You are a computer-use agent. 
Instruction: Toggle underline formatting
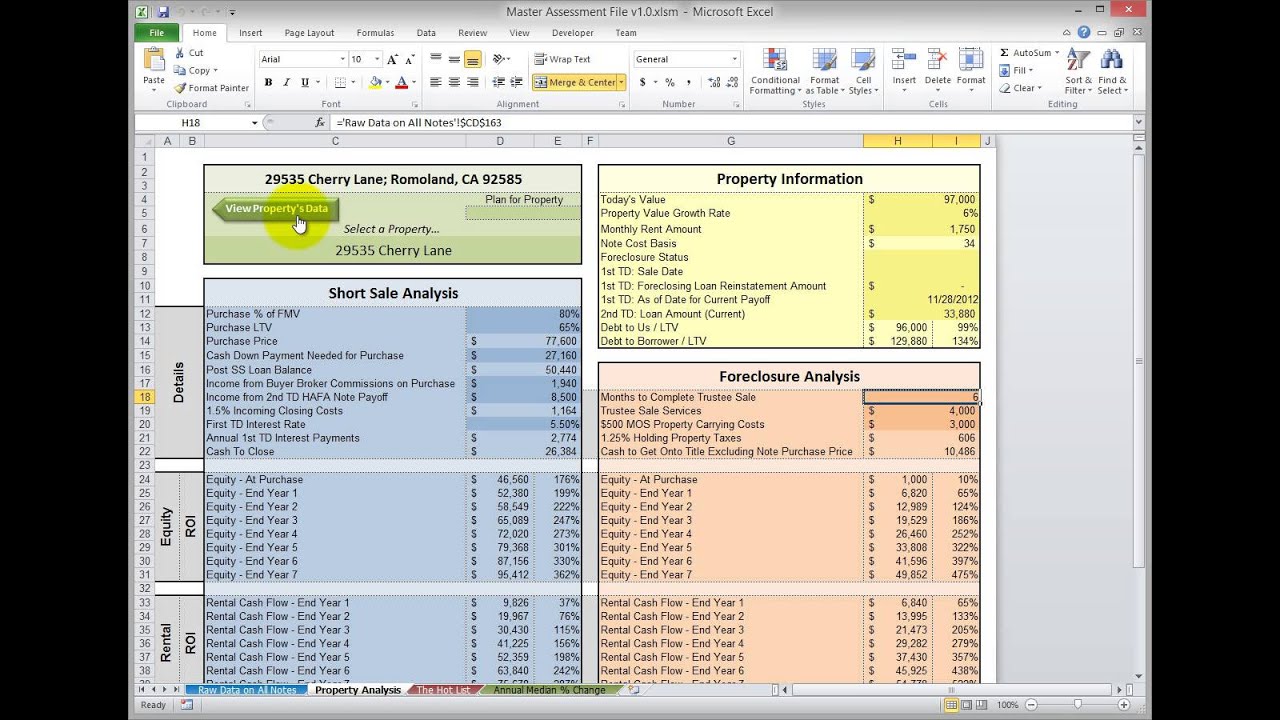click(x=304, y=83)
